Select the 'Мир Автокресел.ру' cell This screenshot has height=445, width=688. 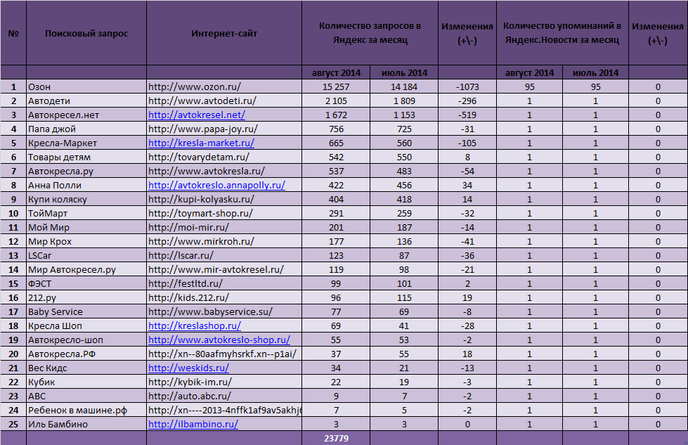tap(86, 270)
